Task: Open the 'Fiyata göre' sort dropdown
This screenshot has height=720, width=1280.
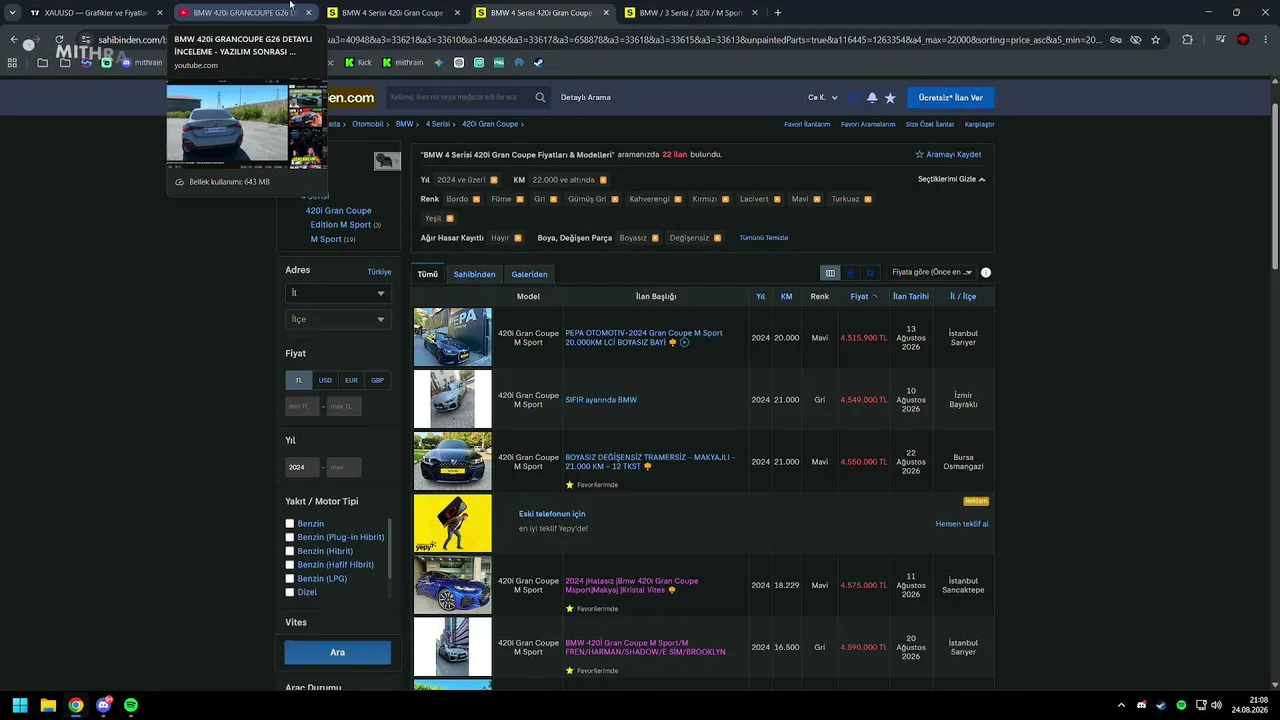Action: point(932,272)
